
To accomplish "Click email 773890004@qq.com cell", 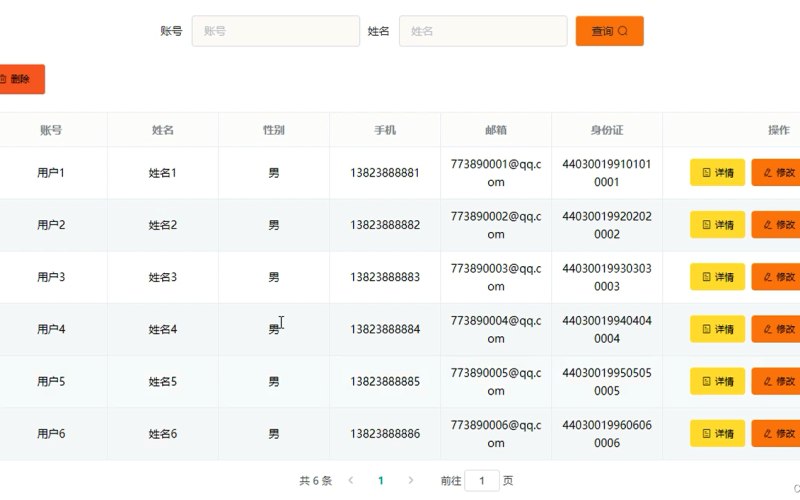I will click(x=496, y=329).
